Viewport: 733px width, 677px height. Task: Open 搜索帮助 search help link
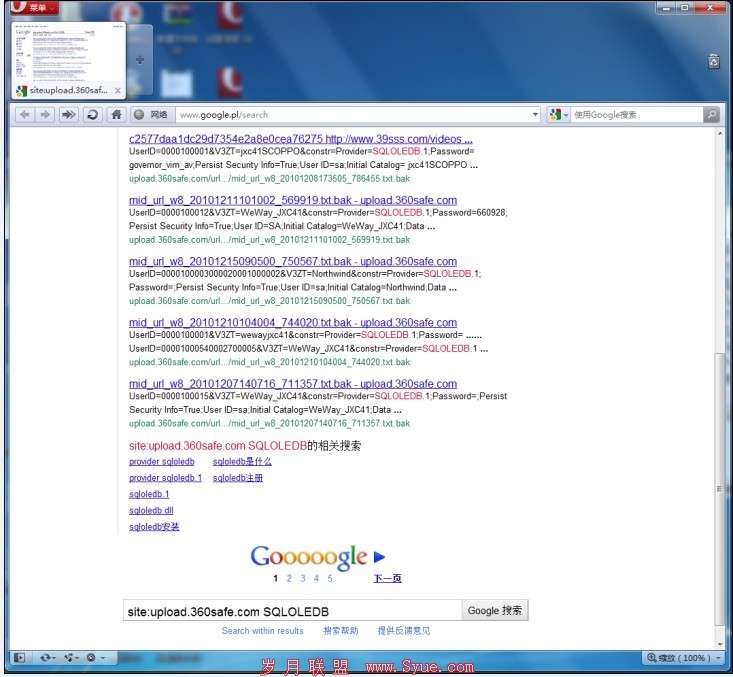click(341, 631)
